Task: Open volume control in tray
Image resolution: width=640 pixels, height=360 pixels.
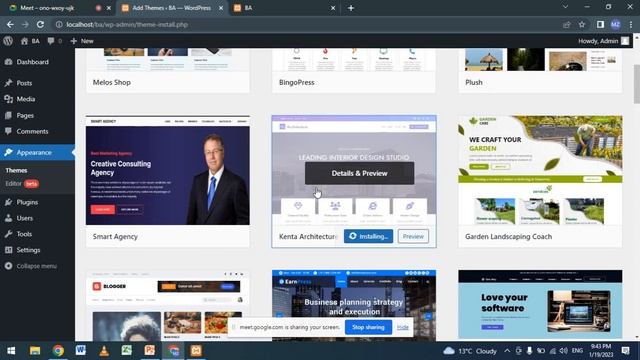Action: [564, 351]
